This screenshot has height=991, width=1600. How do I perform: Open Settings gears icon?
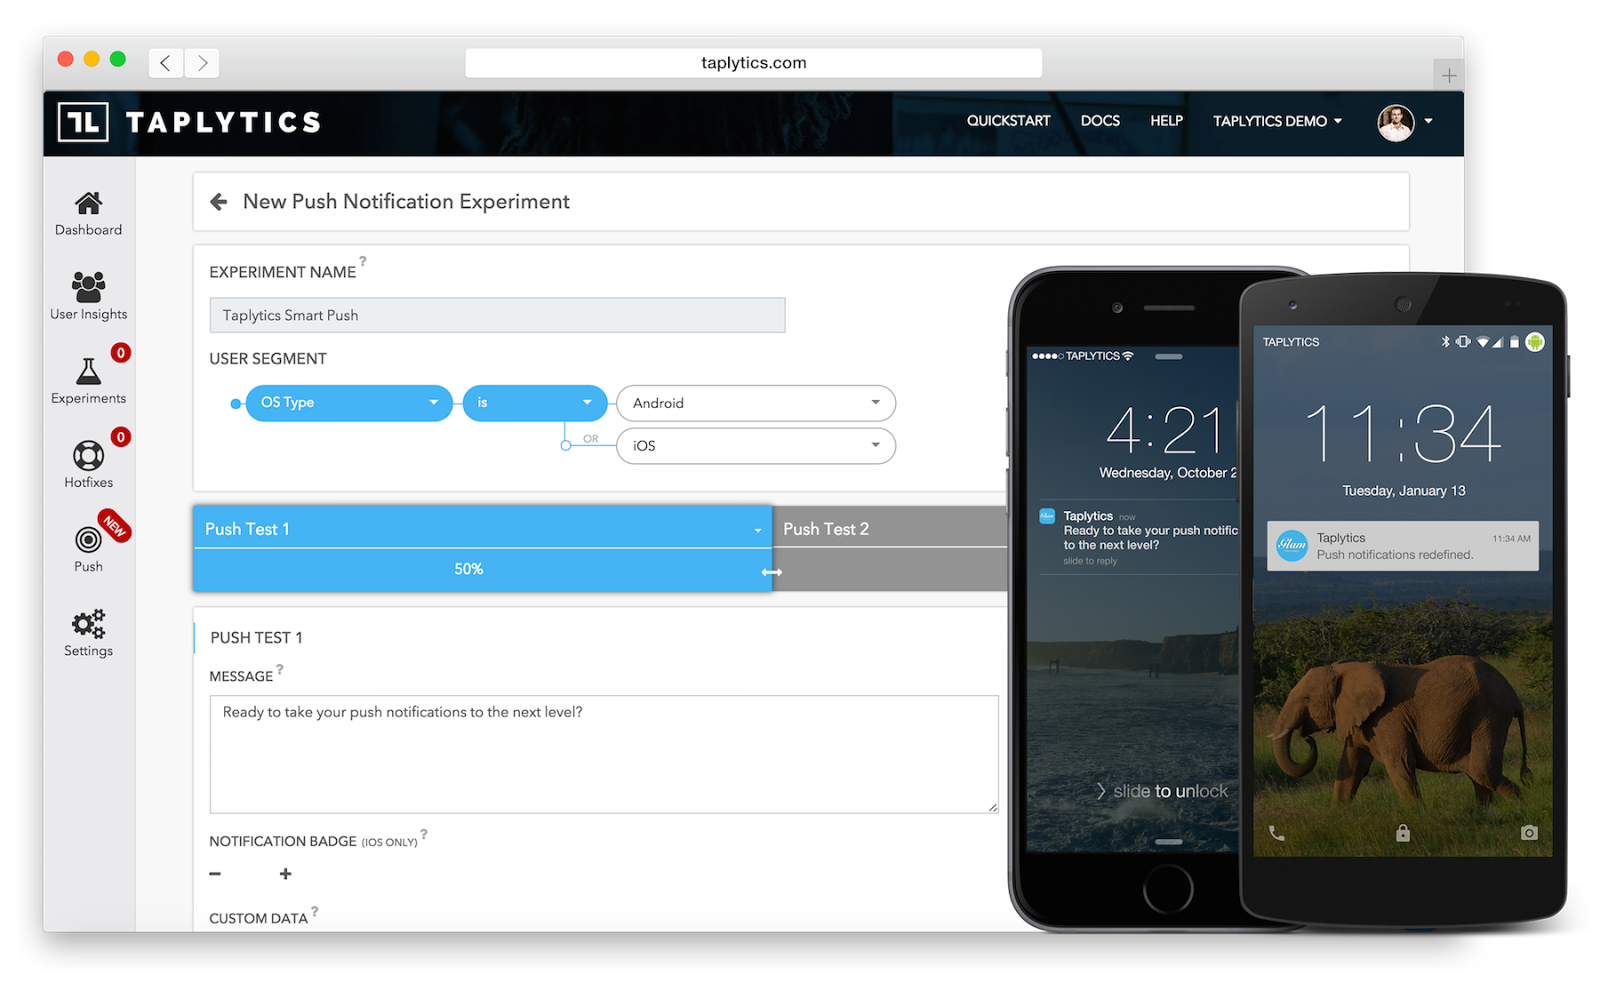coord(88,624)
